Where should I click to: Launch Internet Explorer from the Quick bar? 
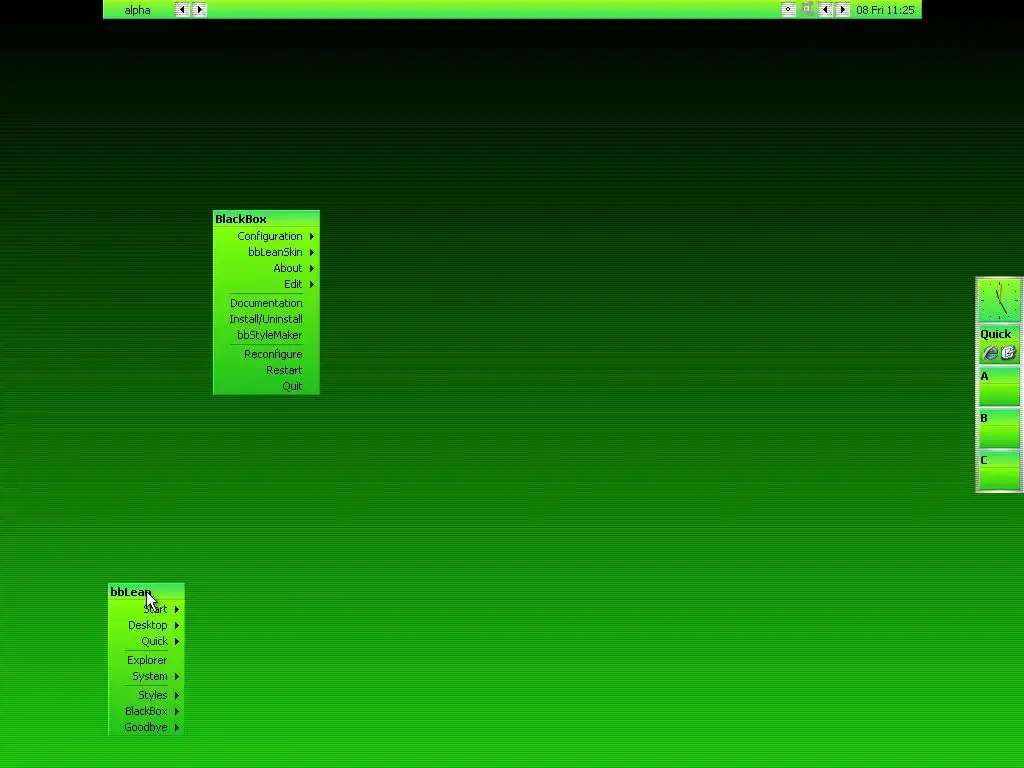coord(991,353)
